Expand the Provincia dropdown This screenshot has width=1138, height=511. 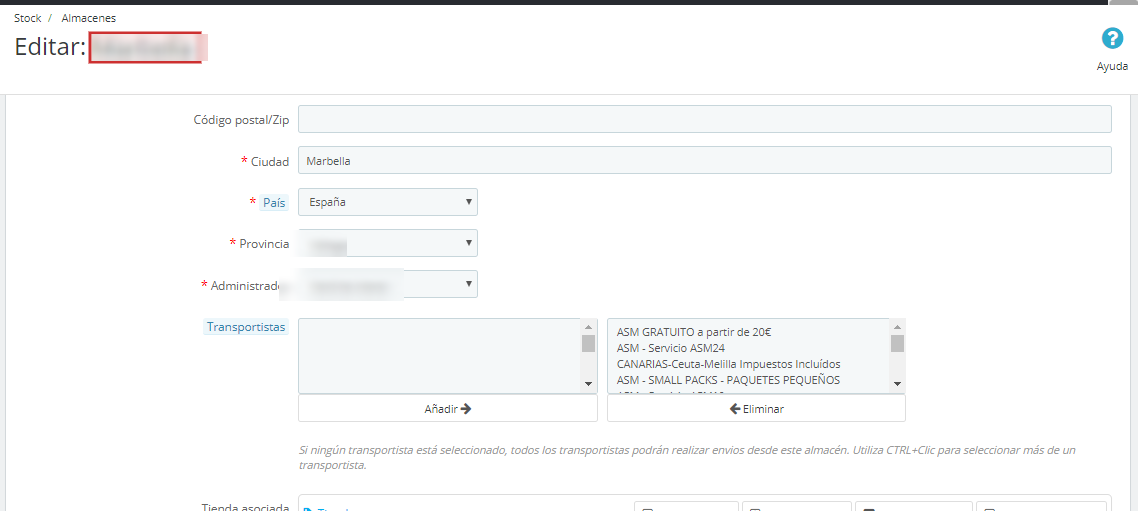click(388, 243)
